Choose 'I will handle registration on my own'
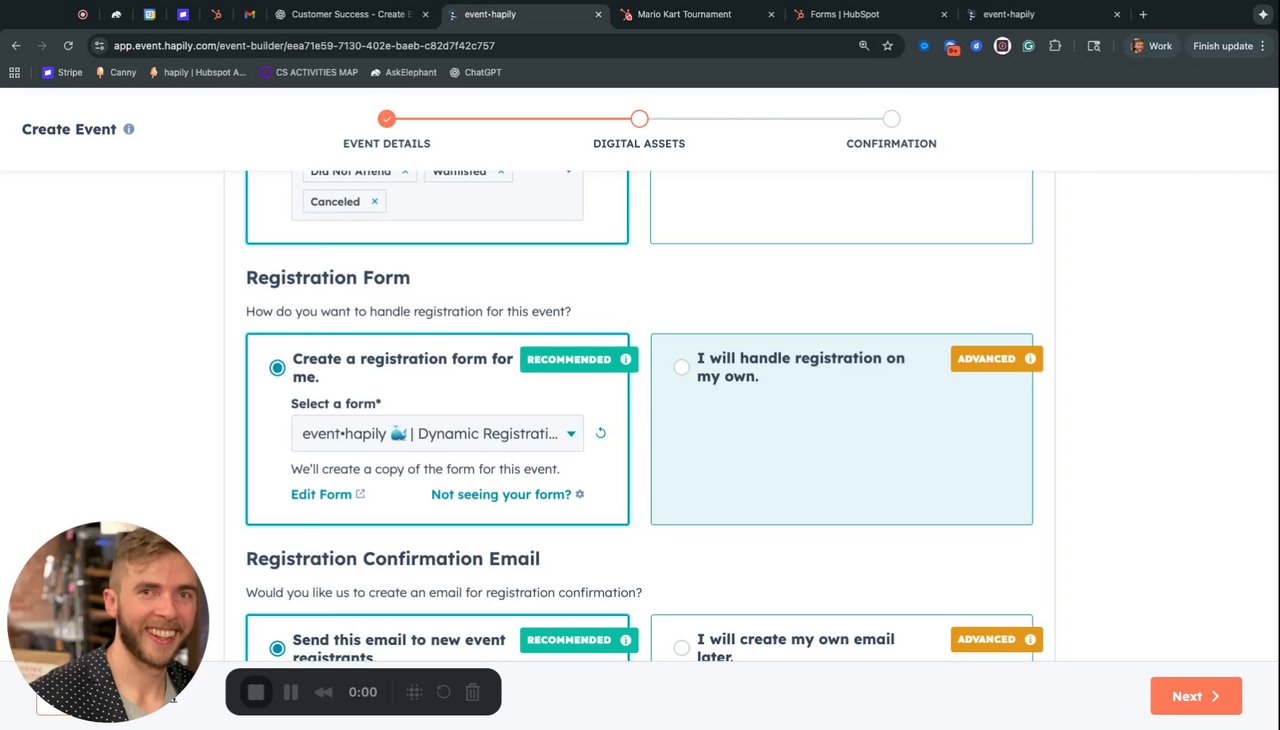Viewport: 1280px width, 730px height. (682, 367)
